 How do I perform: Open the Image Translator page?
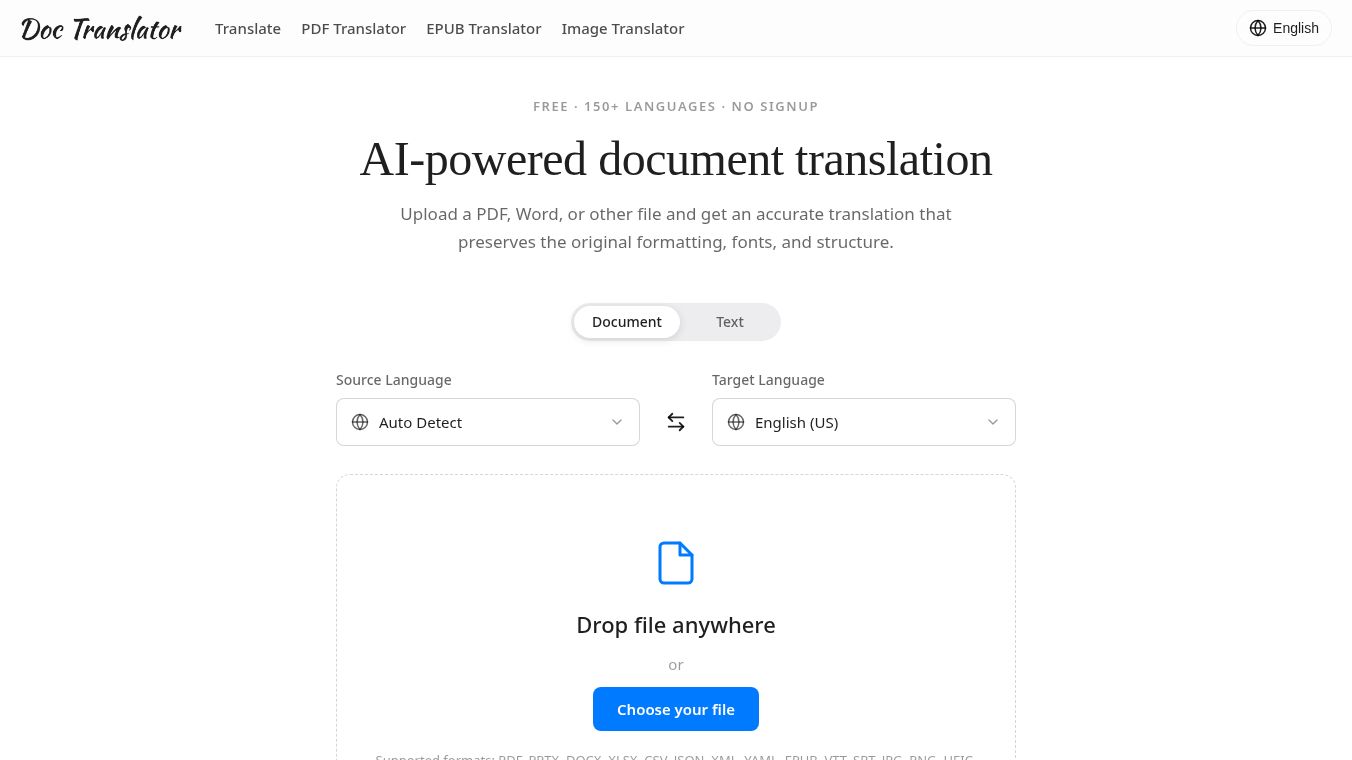(x=623, y=29)
